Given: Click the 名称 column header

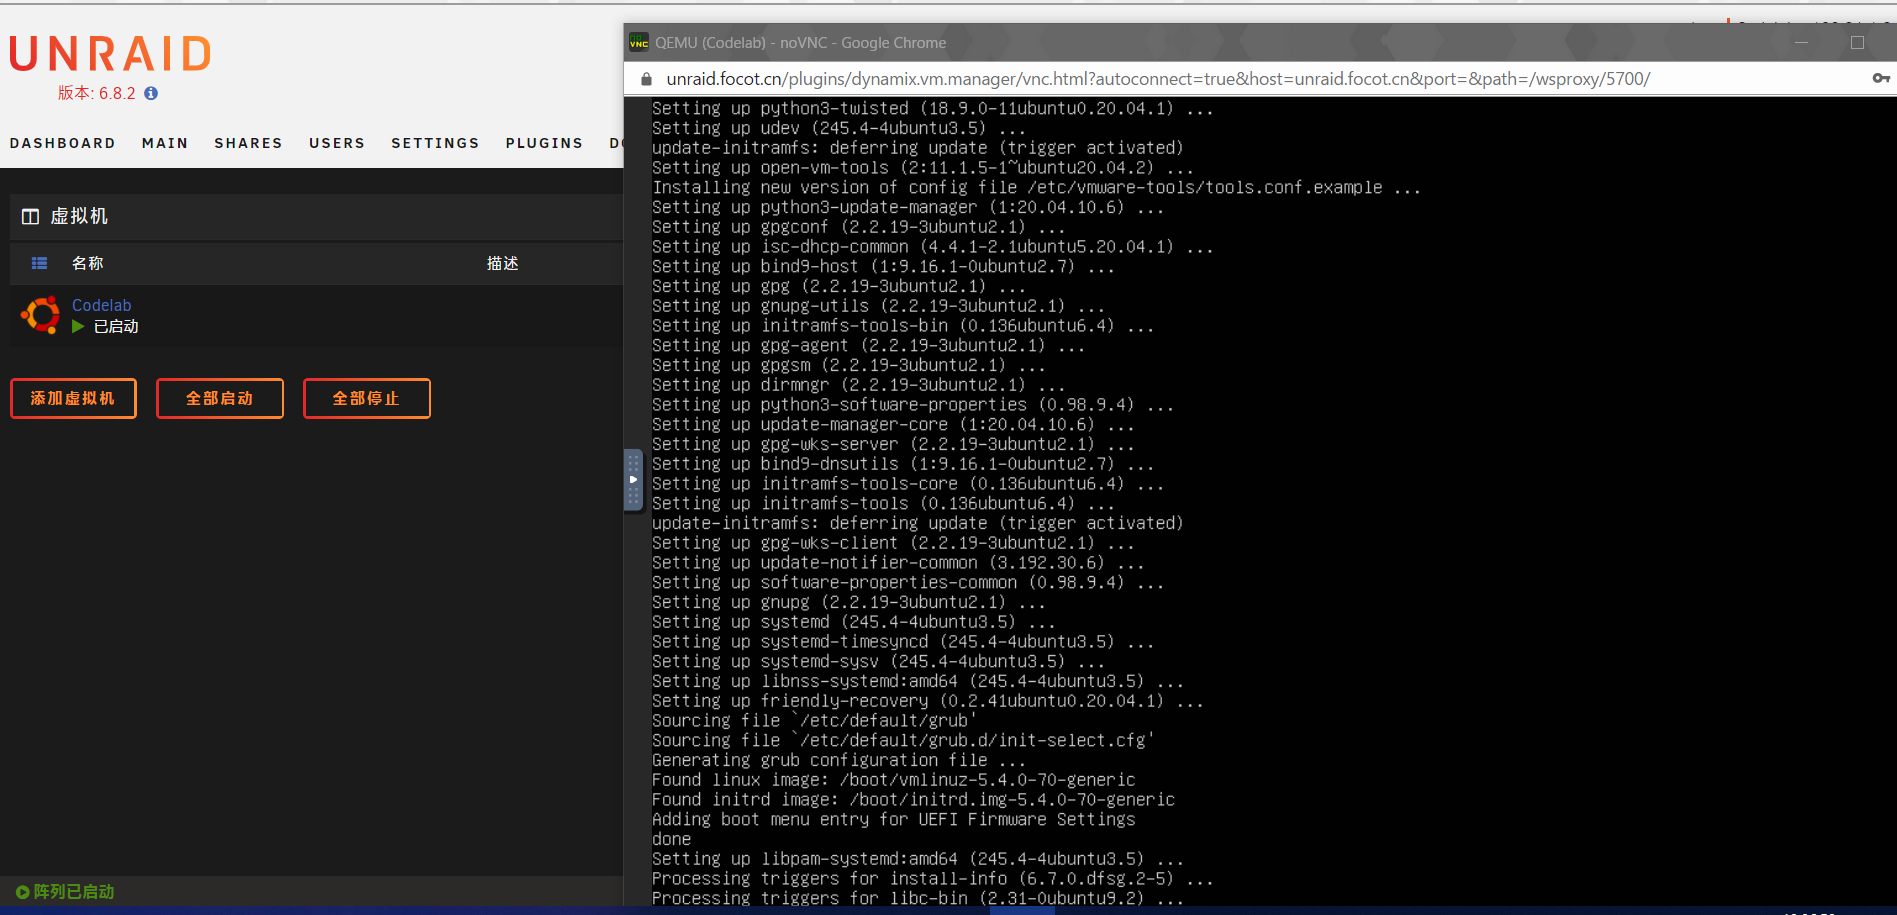Looking at the screenshot, I should coord(88,263).
